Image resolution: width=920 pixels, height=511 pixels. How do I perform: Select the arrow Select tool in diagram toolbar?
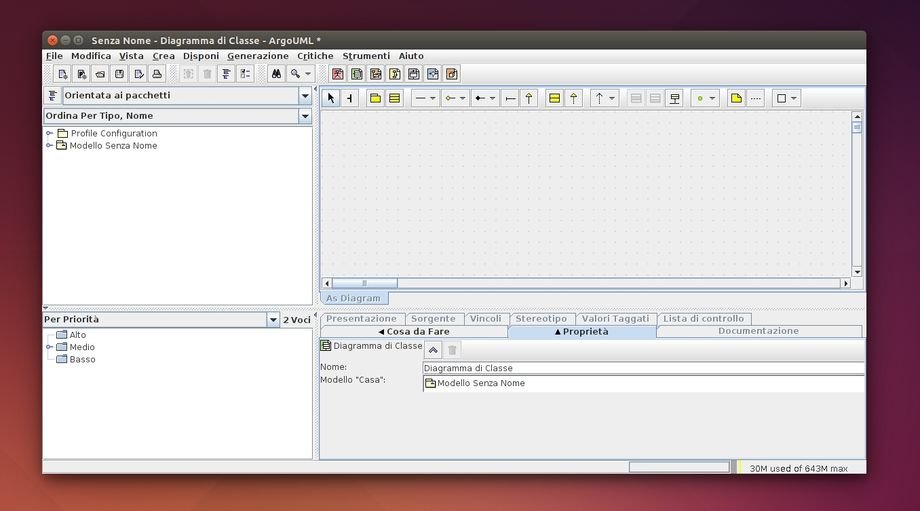332,98
